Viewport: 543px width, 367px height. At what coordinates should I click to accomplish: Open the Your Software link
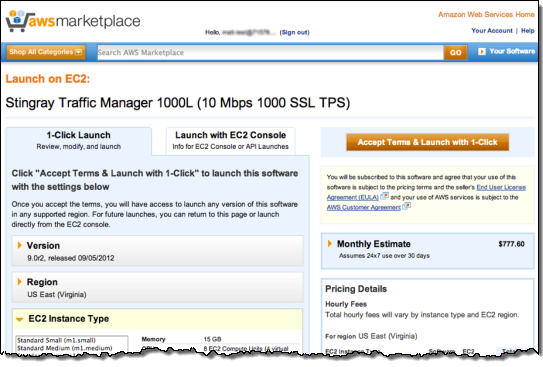(512, 52)
